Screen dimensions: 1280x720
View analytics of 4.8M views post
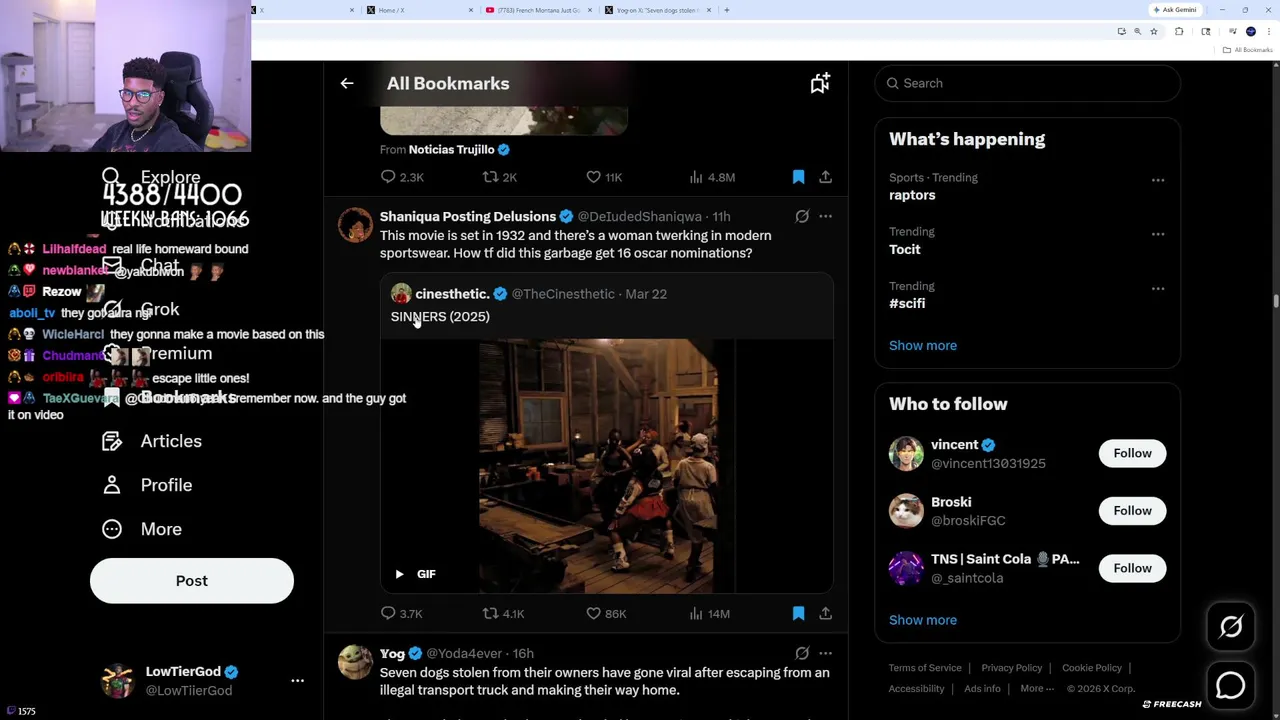pos(712,177)
